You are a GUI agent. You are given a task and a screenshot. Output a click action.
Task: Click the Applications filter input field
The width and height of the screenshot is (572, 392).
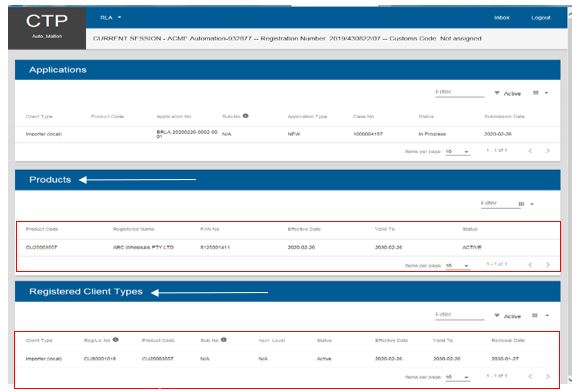pyautogui.click(x=460, y=92)
